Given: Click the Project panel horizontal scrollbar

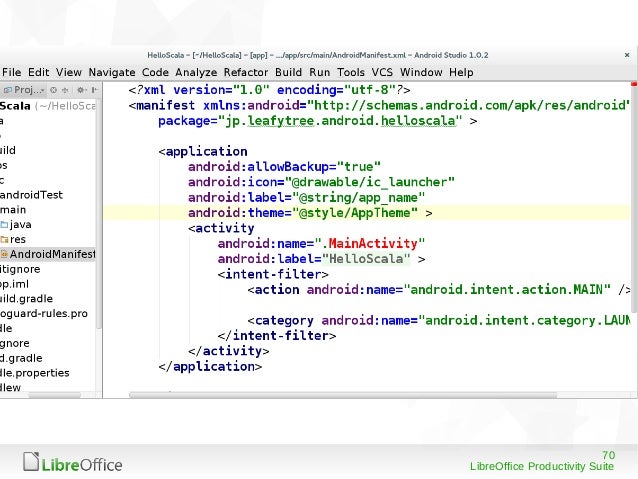Looking at the screenshot, I should (54, 395).
